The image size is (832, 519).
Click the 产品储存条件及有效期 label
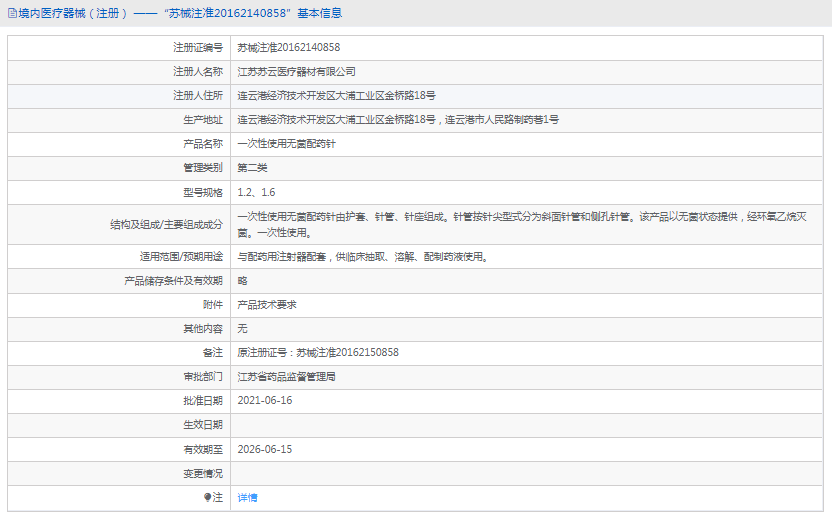click(174, 281)
